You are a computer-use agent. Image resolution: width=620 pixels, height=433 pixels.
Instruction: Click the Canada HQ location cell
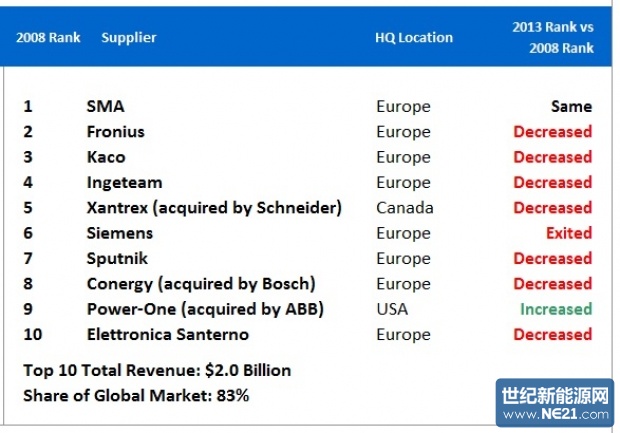pyautogui.click(x=404, y=208)
